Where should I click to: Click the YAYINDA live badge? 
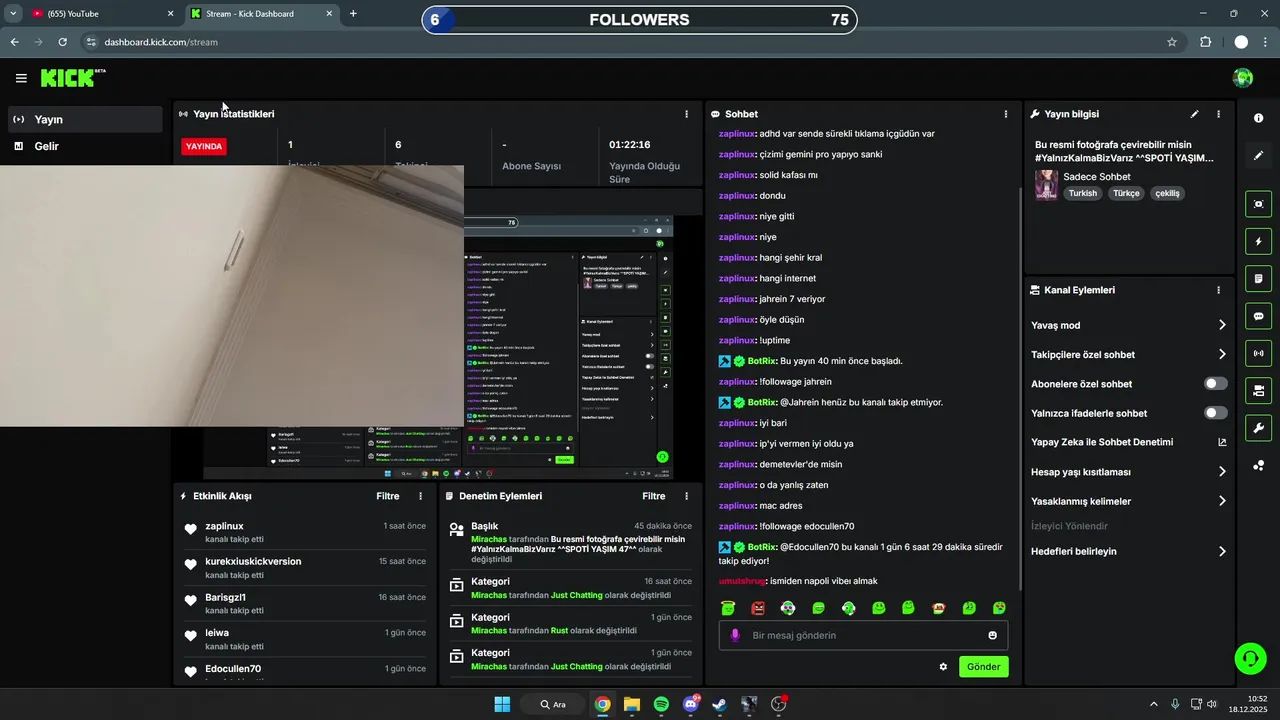[204, 146]
